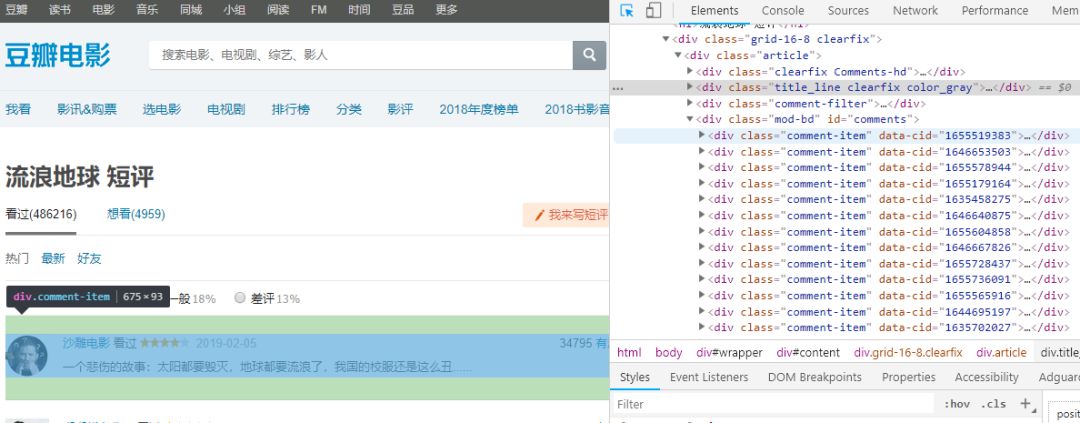
Task: Open 影讯&购票 navigation link
Action: pos(87,109)
